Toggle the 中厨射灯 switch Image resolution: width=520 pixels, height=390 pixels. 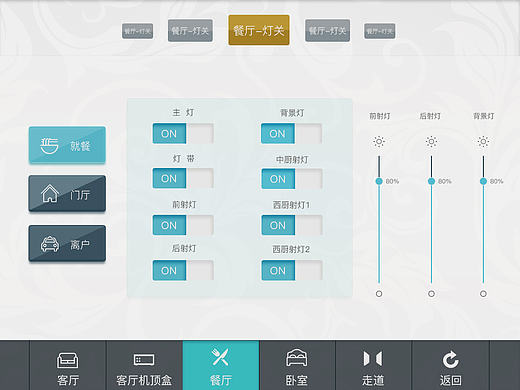click(292, 179)
